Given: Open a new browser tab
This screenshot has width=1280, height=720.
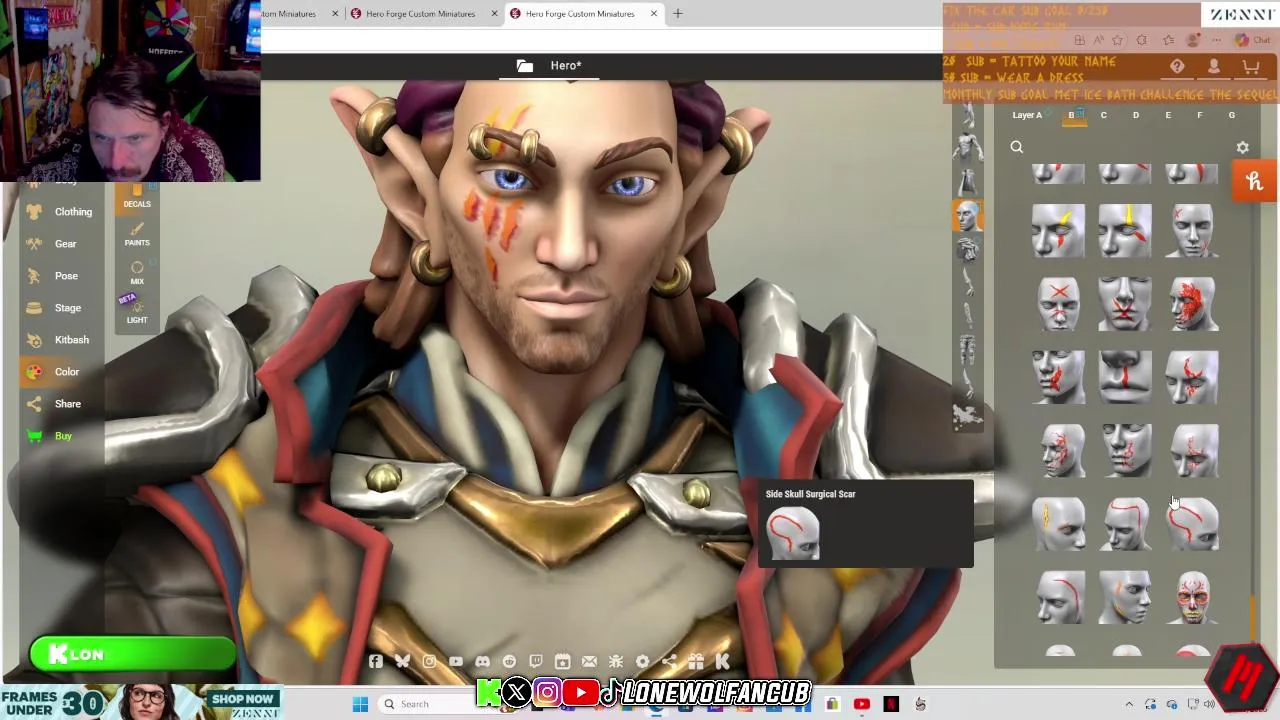Looking at the screenshot, I should [677, 13].
